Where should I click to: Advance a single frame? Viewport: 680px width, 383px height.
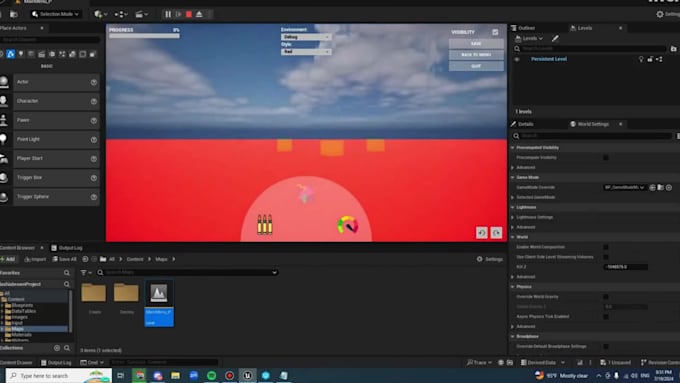(178, 14)
